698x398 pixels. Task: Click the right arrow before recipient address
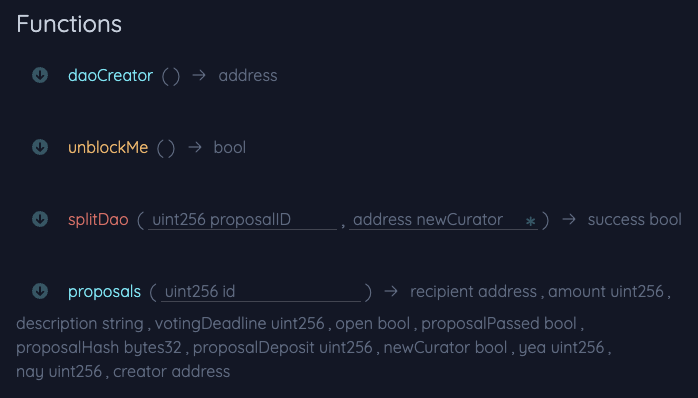tap(391, 292)
